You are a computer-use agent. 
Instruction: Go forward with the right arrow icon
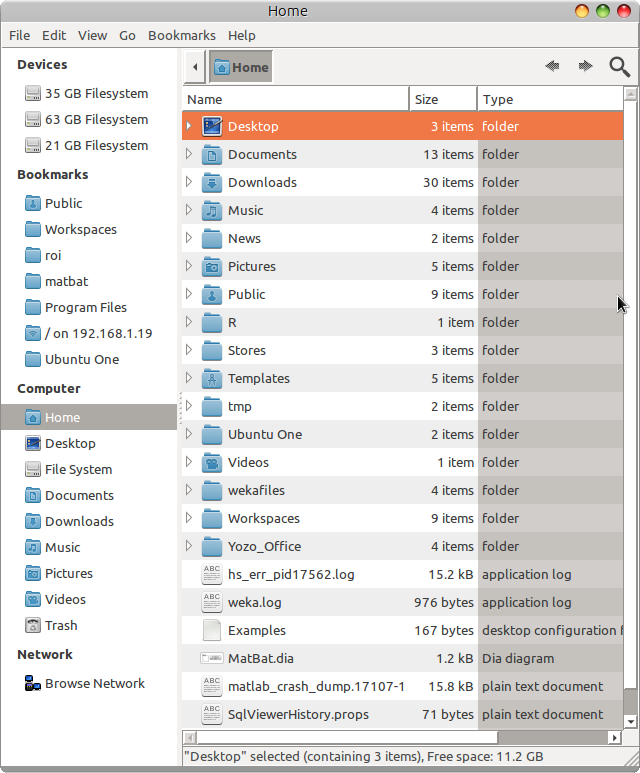tap(585, 66)
